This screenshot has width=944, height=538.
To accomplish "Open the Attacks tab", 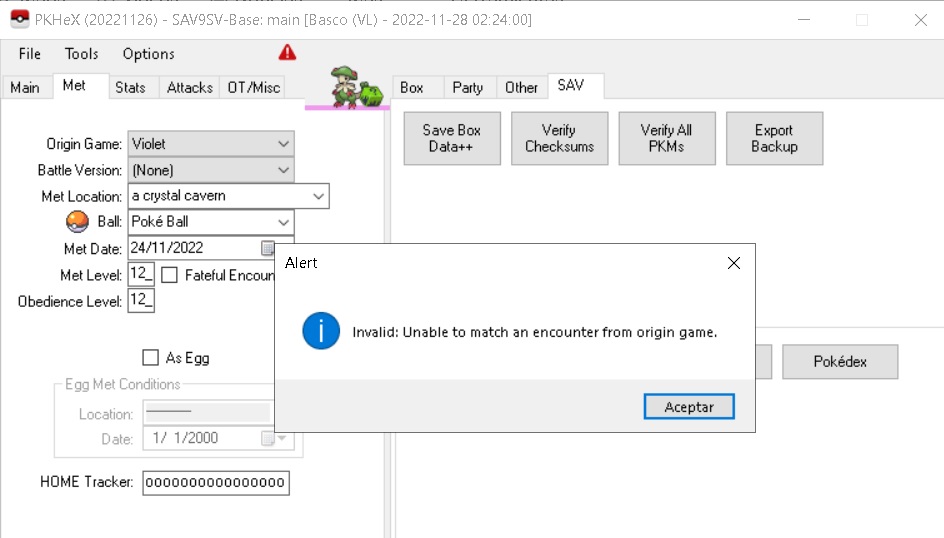I will [190, 87].
